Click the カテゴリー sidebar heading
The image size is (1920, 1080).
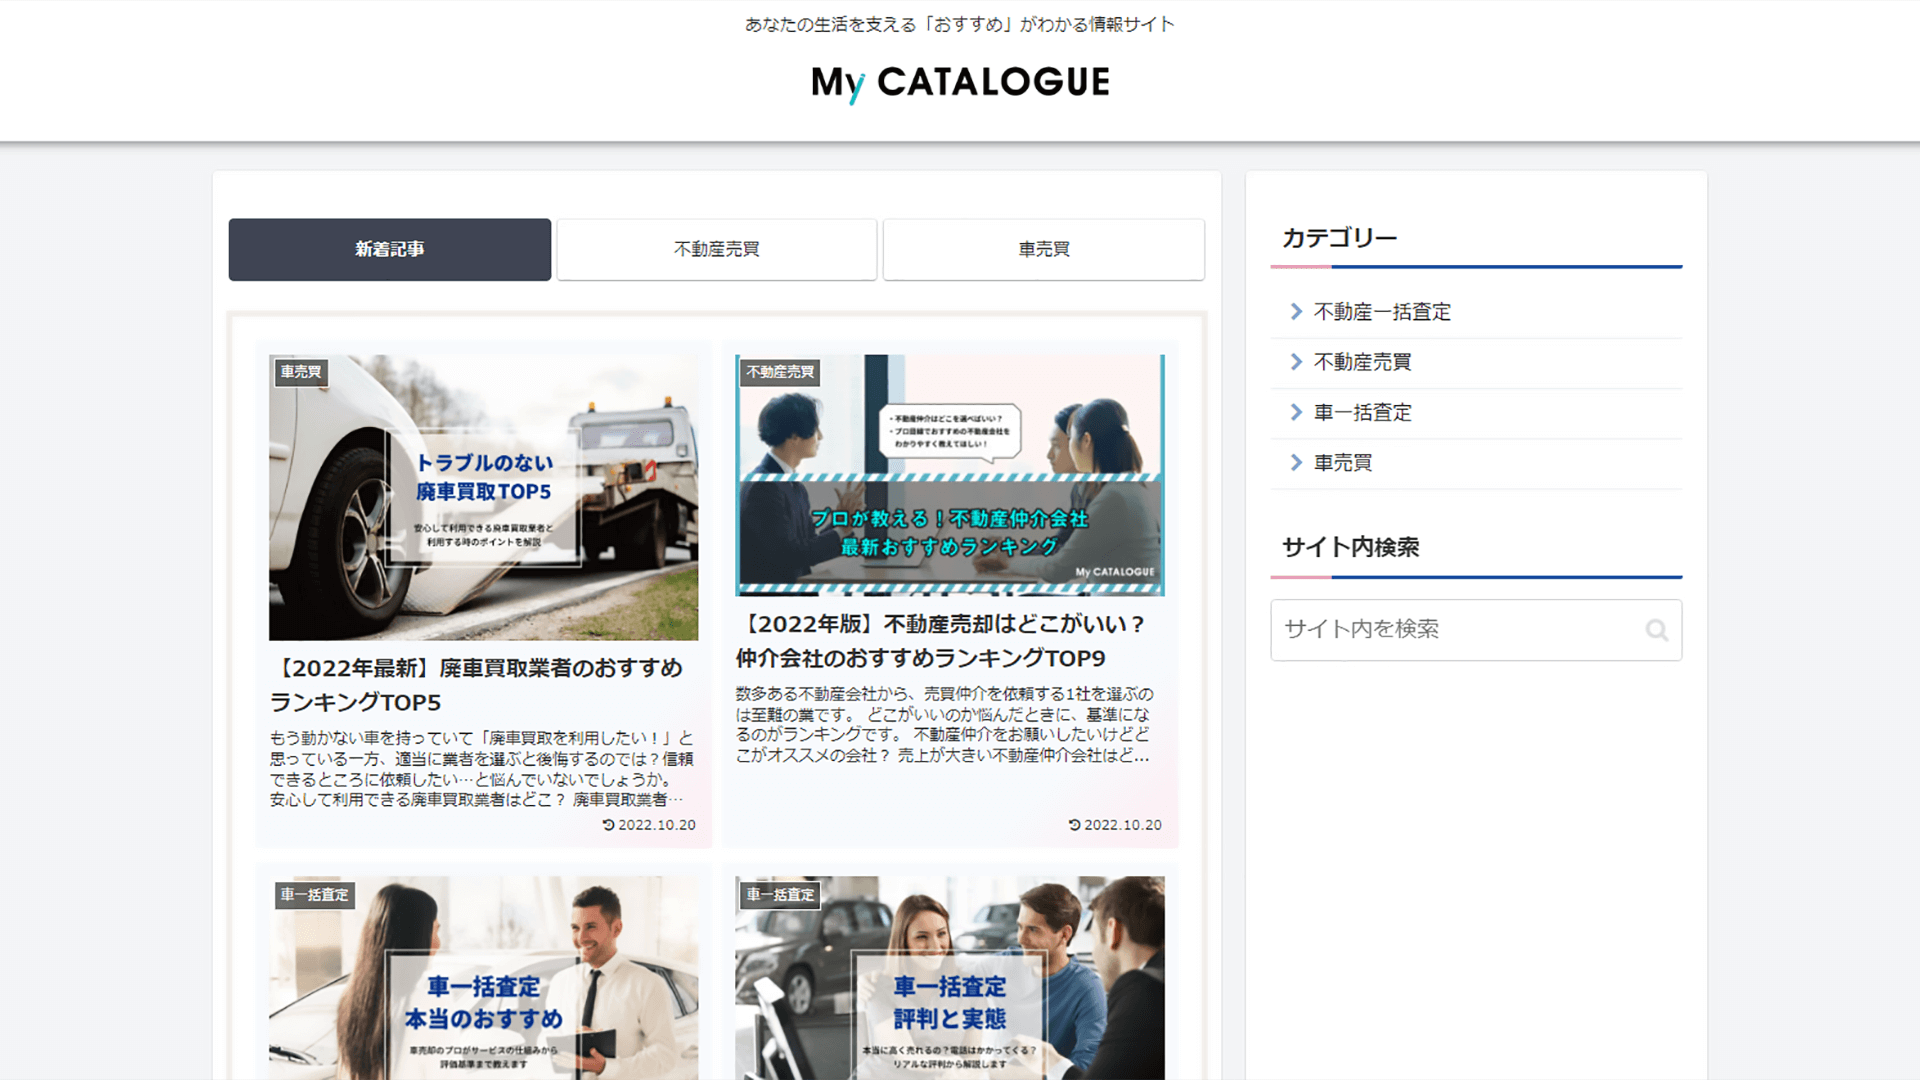click(x=1339, y=238)
